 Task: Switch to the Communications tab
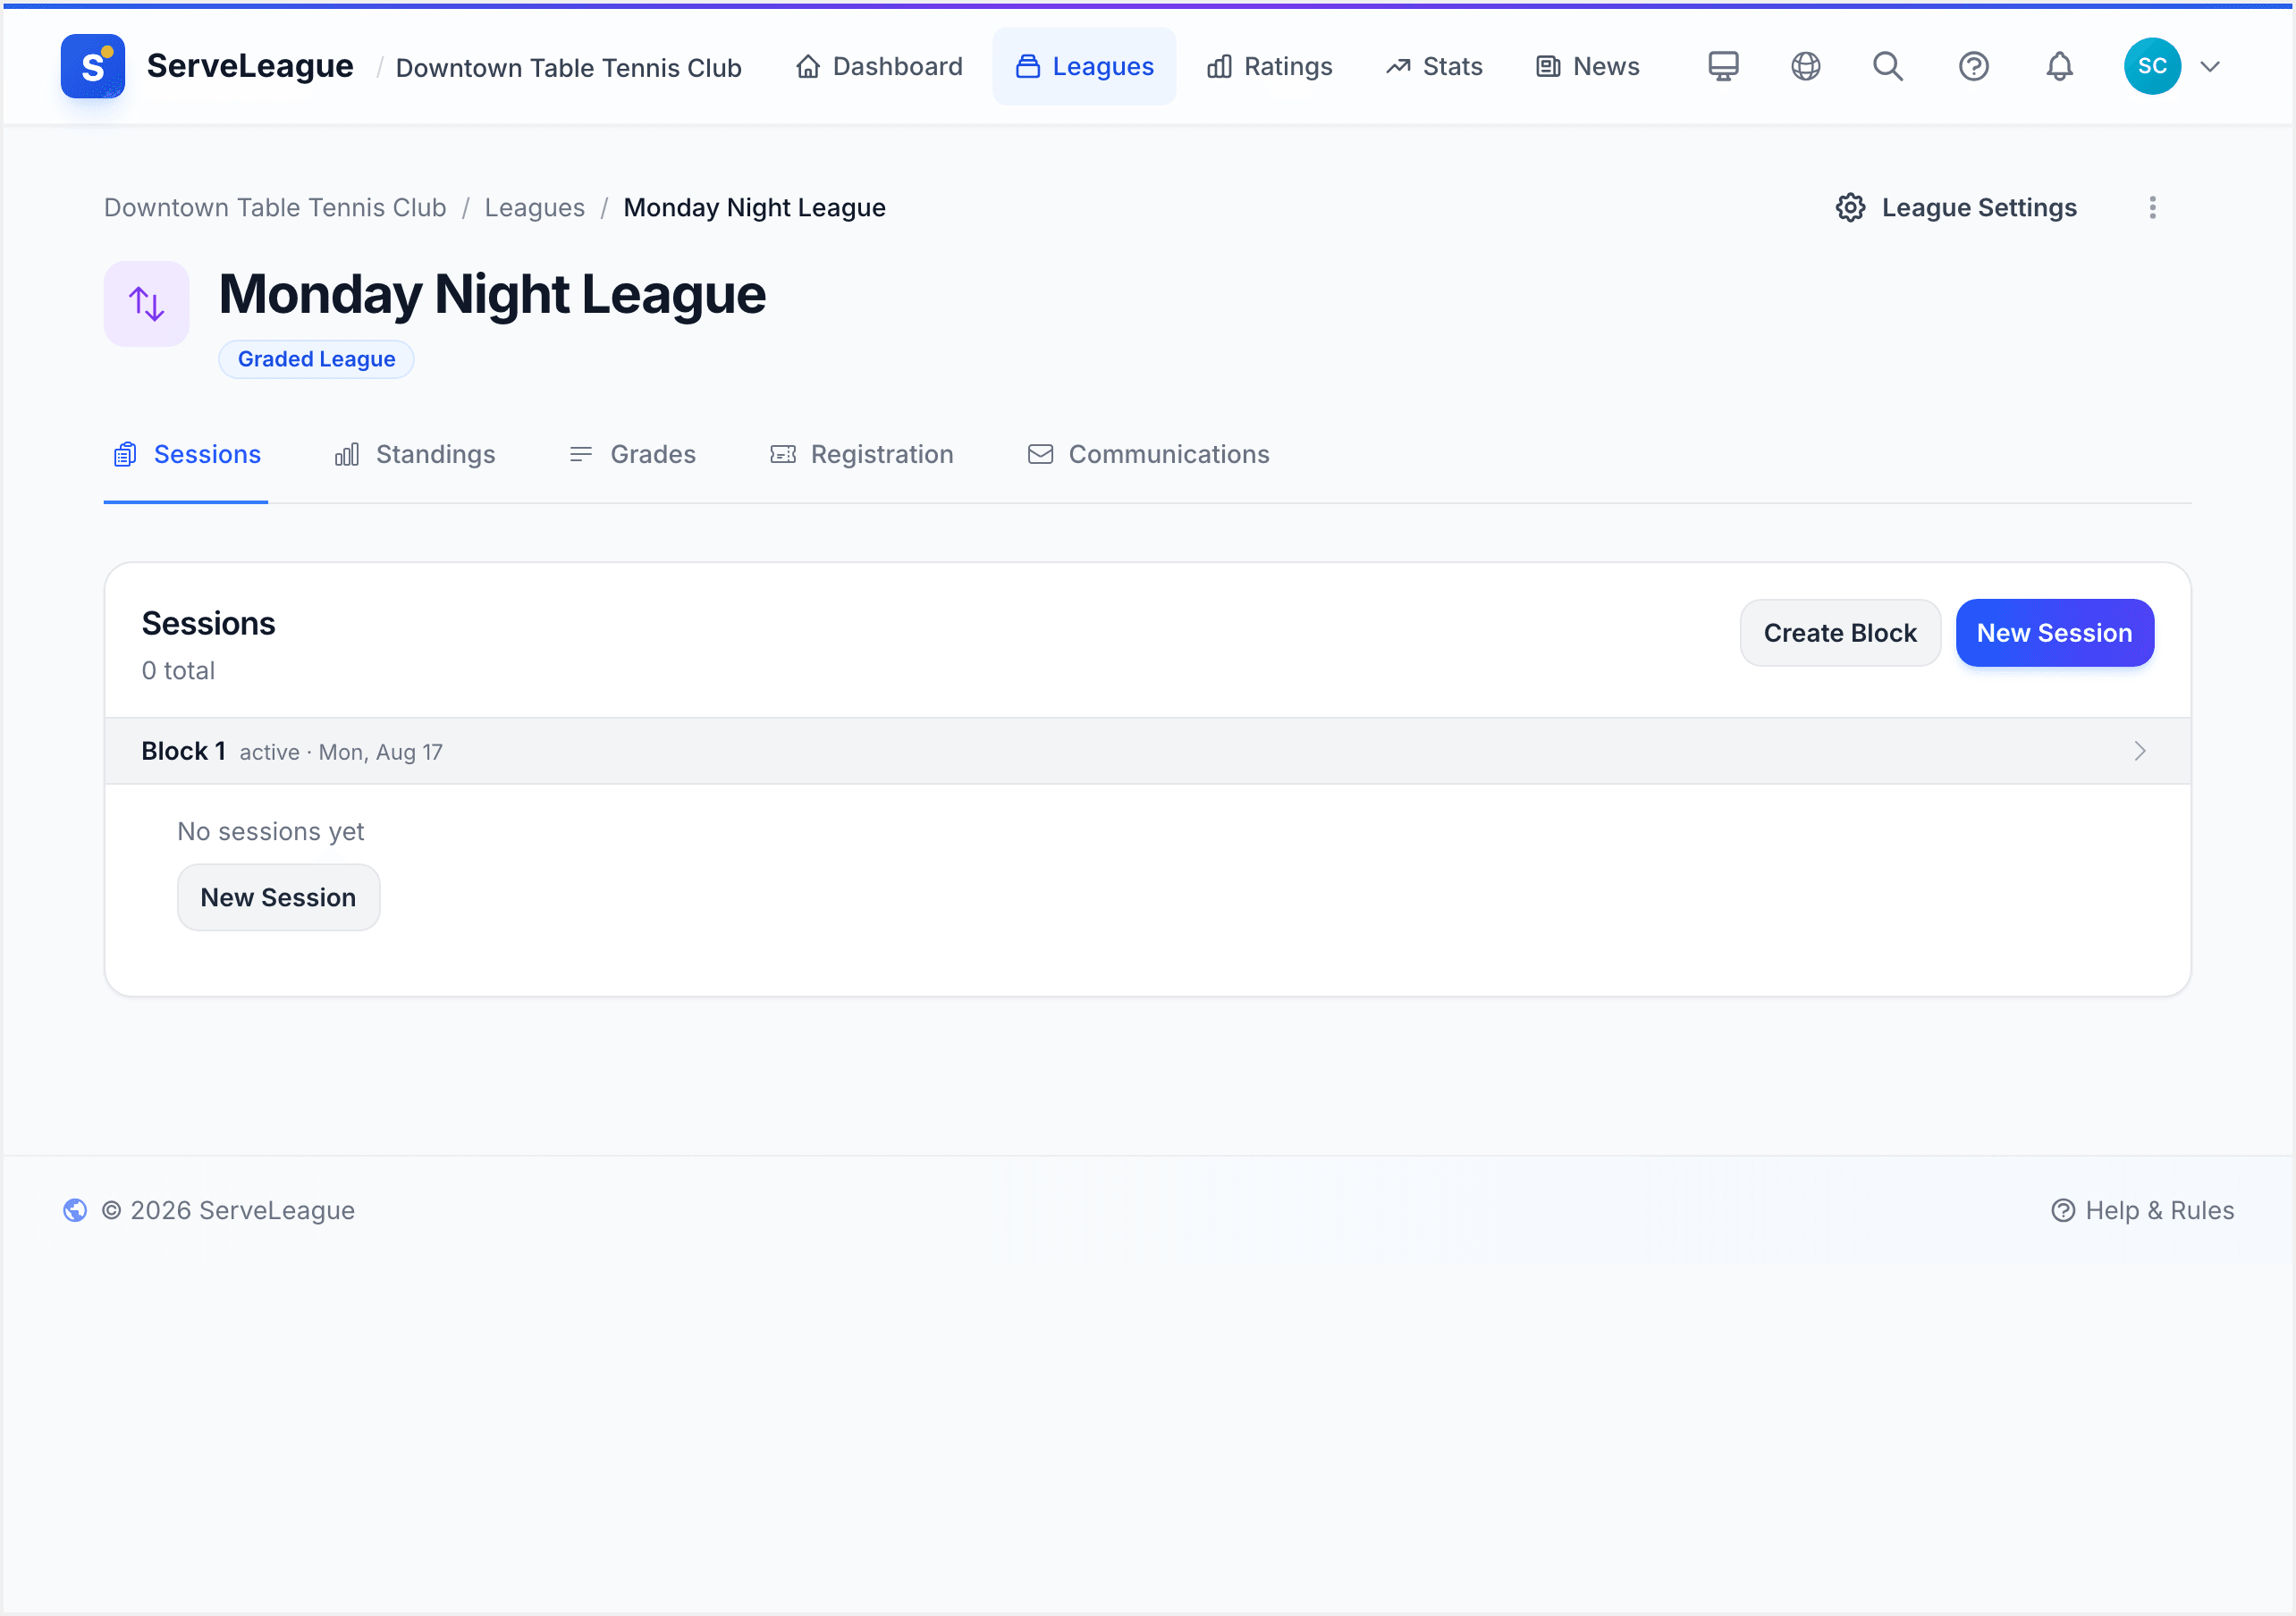click(1149, 455)
